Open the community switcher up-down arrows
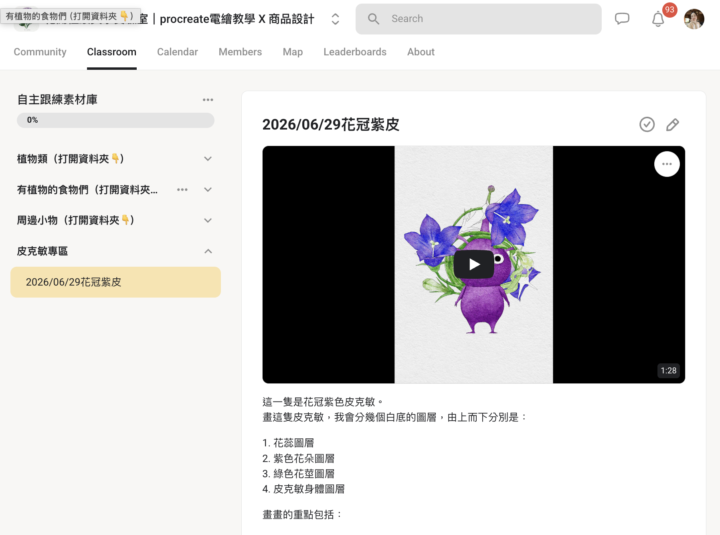Image resolution: width=720 pixels, height=535 pixels. tap(335, 19)
